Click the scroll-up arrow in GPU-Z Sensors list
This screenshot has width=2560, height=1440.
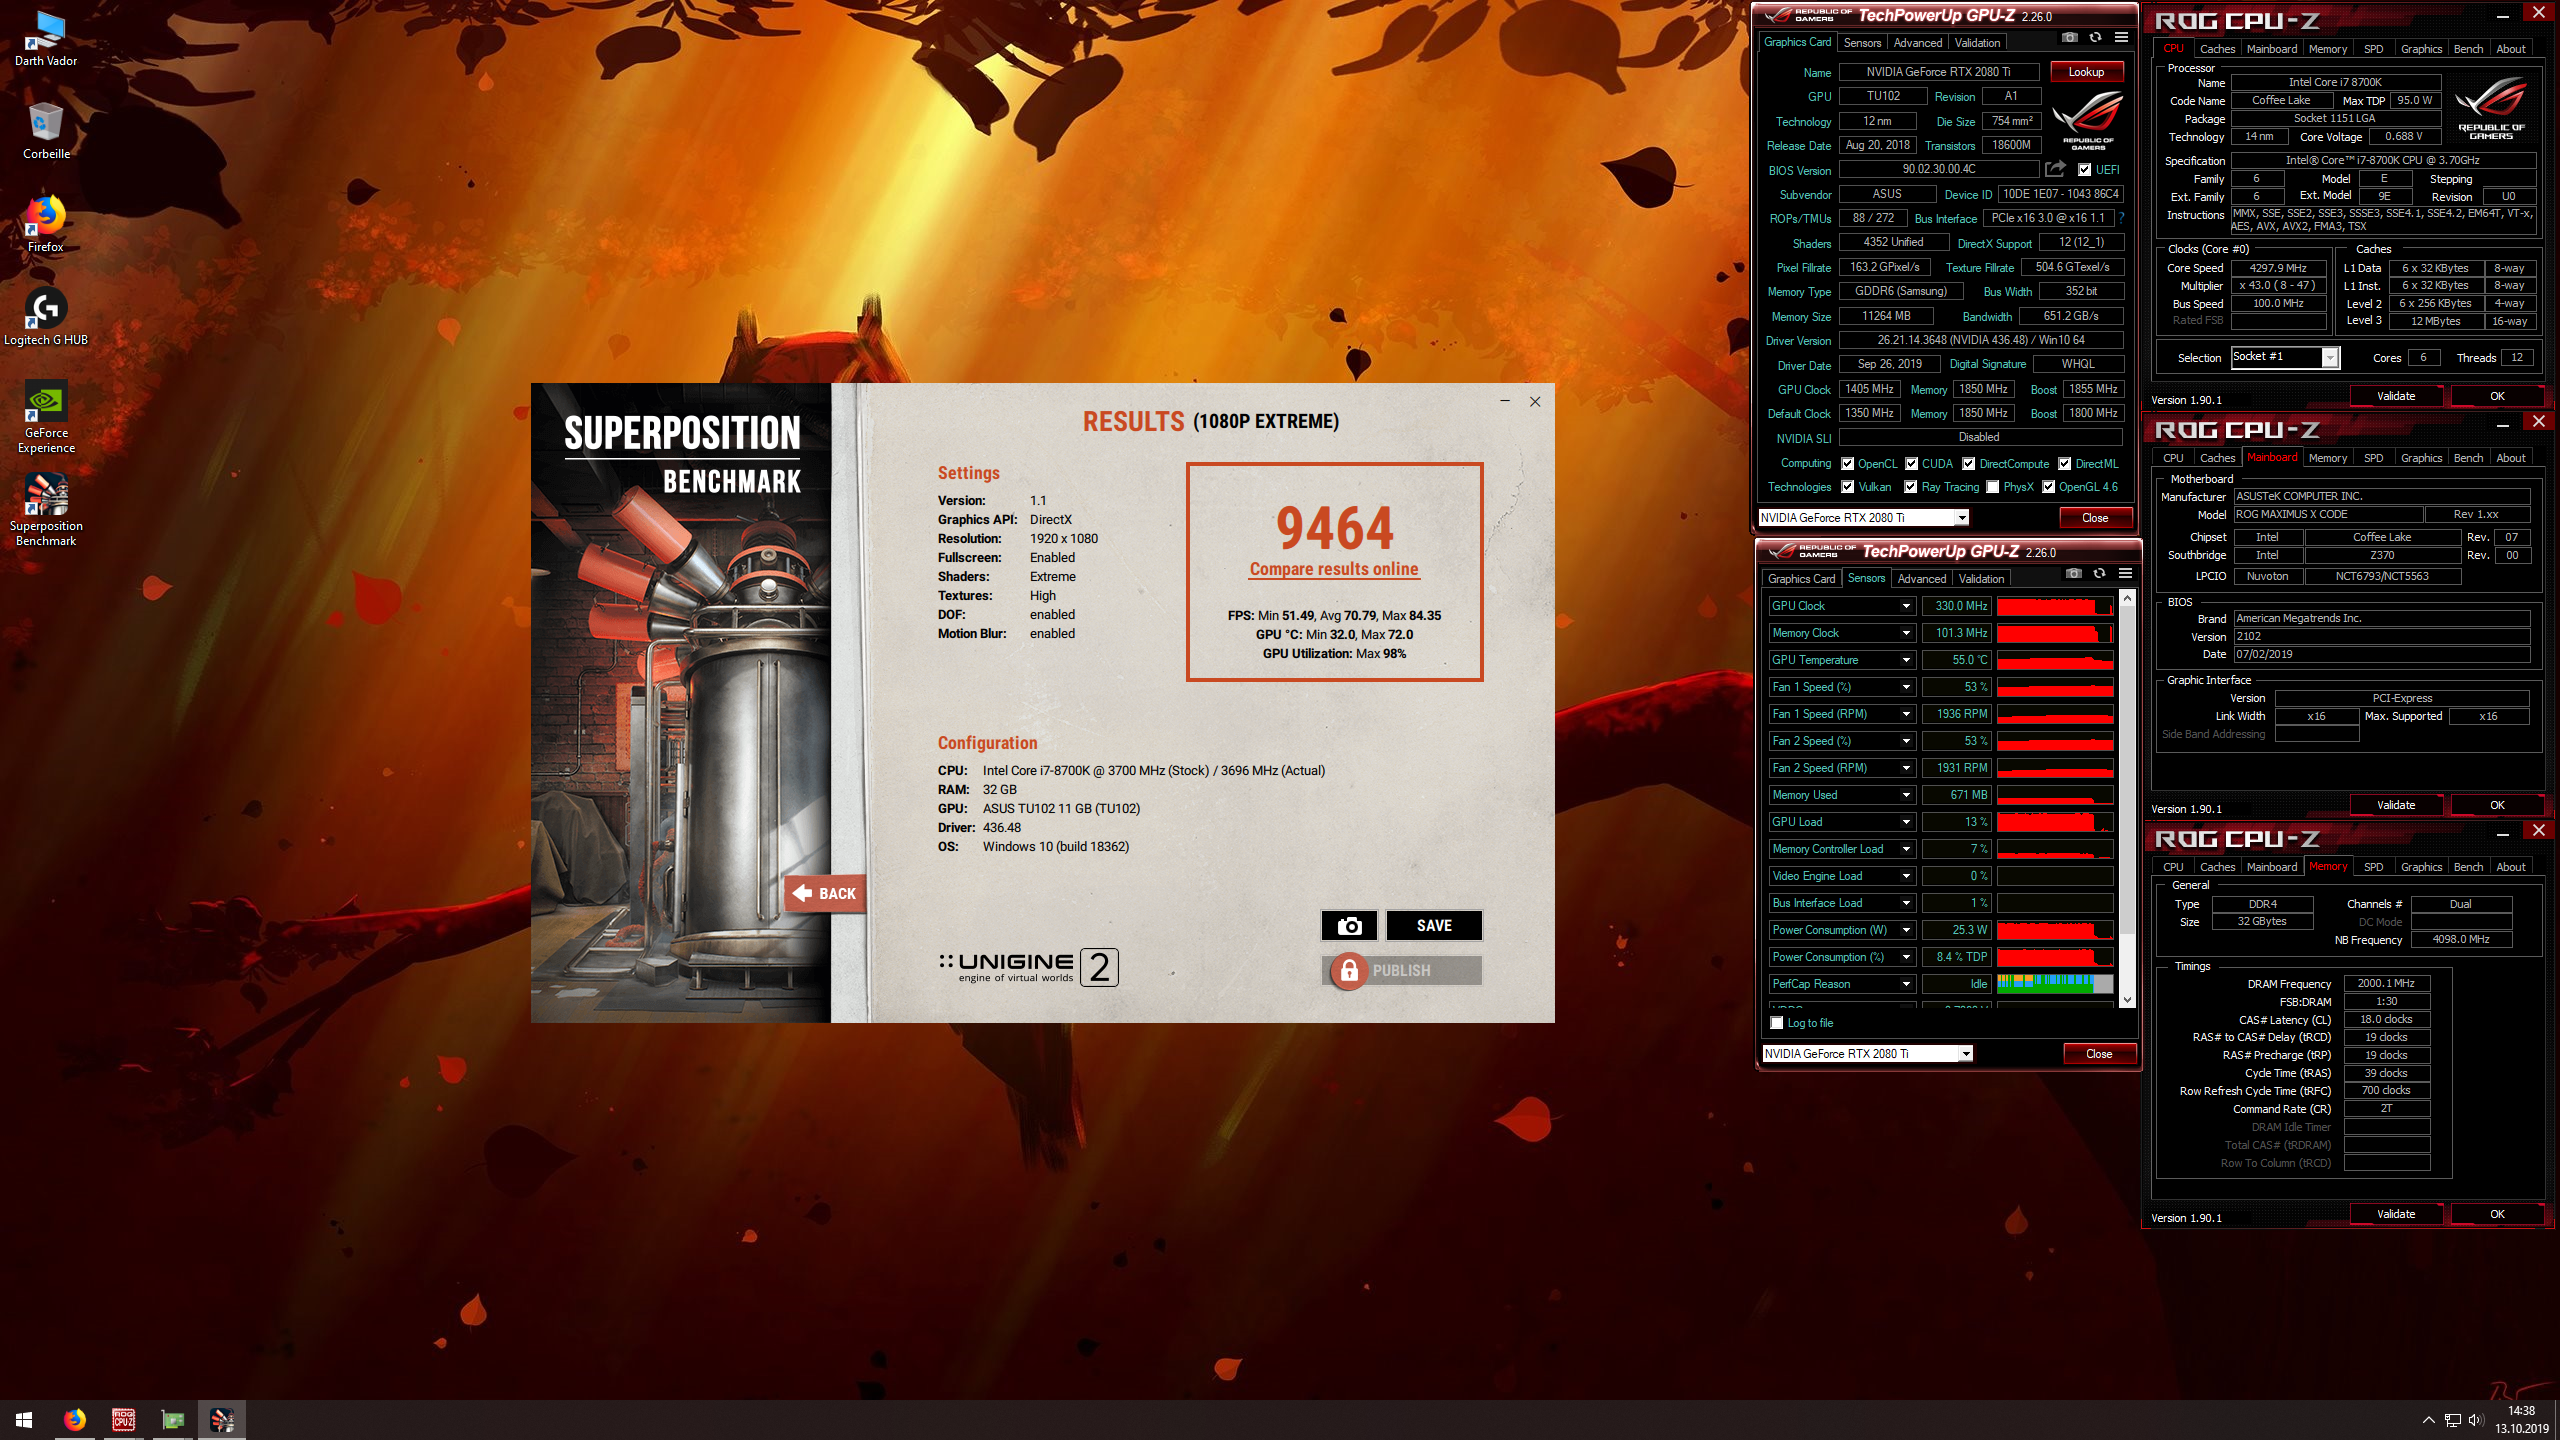point(2127,598)
